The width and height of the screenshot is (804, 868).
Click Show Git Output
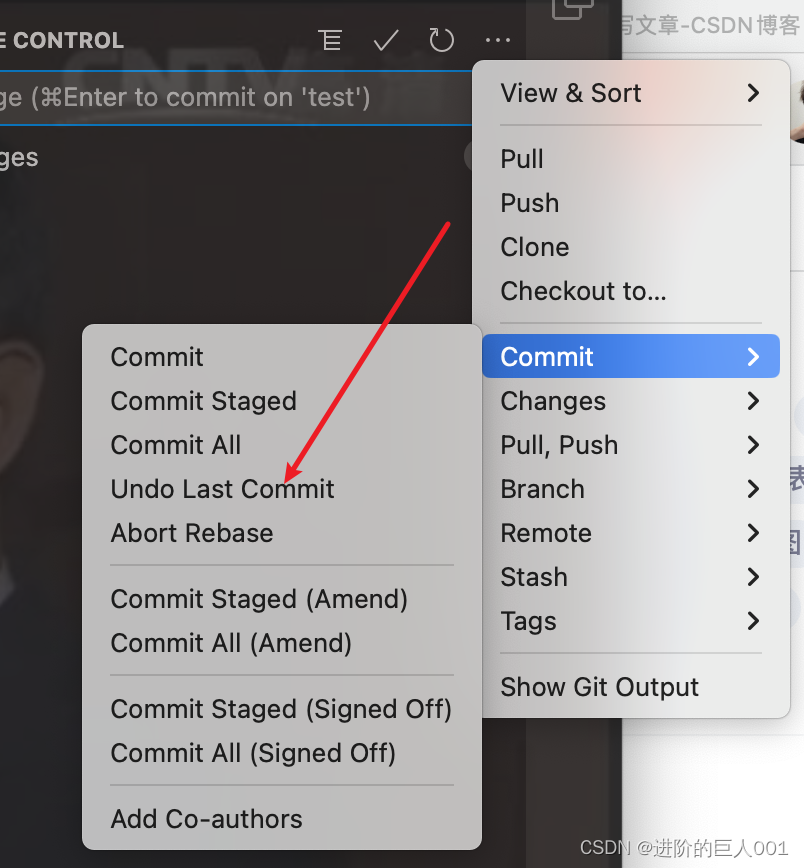(x=599, y=687)
